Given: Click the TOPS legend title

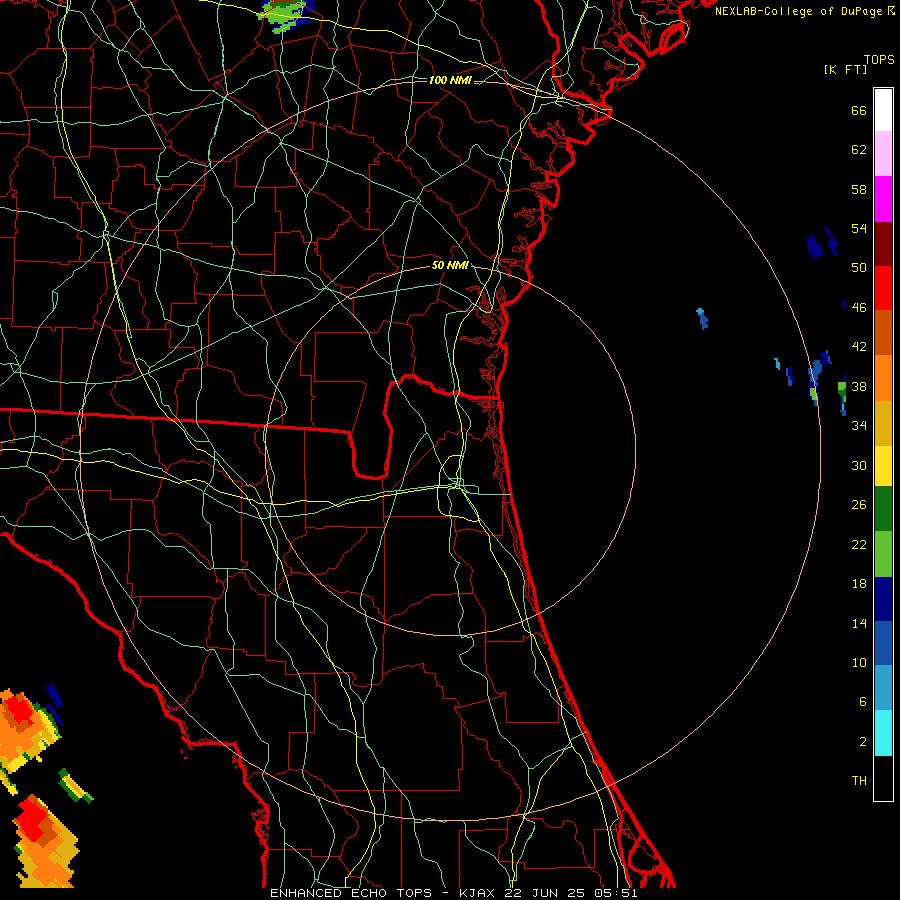Looking at the screenshot, I should (879, 60).
